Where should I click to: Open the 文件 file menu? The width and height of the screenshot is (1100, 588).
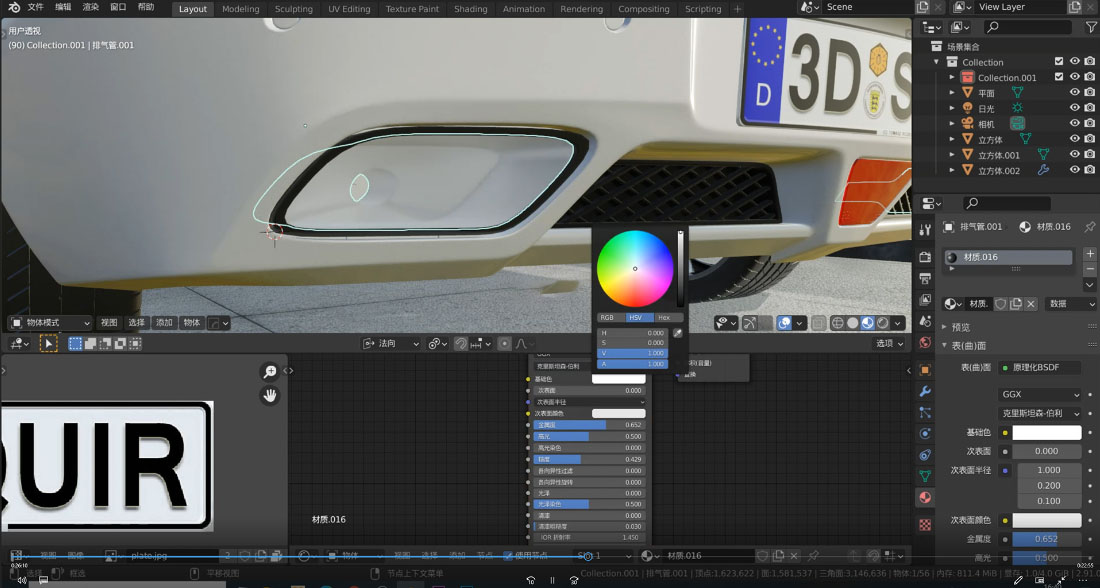click(x=35, y=7)
